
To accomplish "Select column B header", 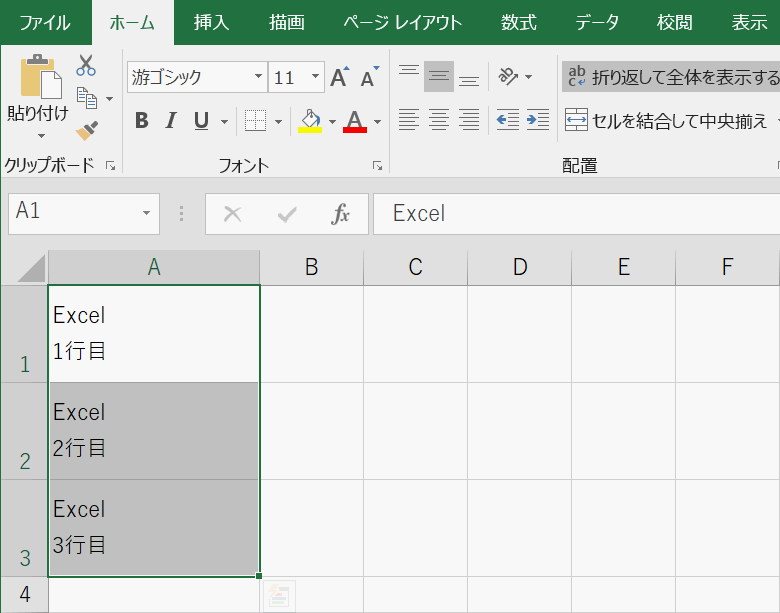I will tap(312, 268).
